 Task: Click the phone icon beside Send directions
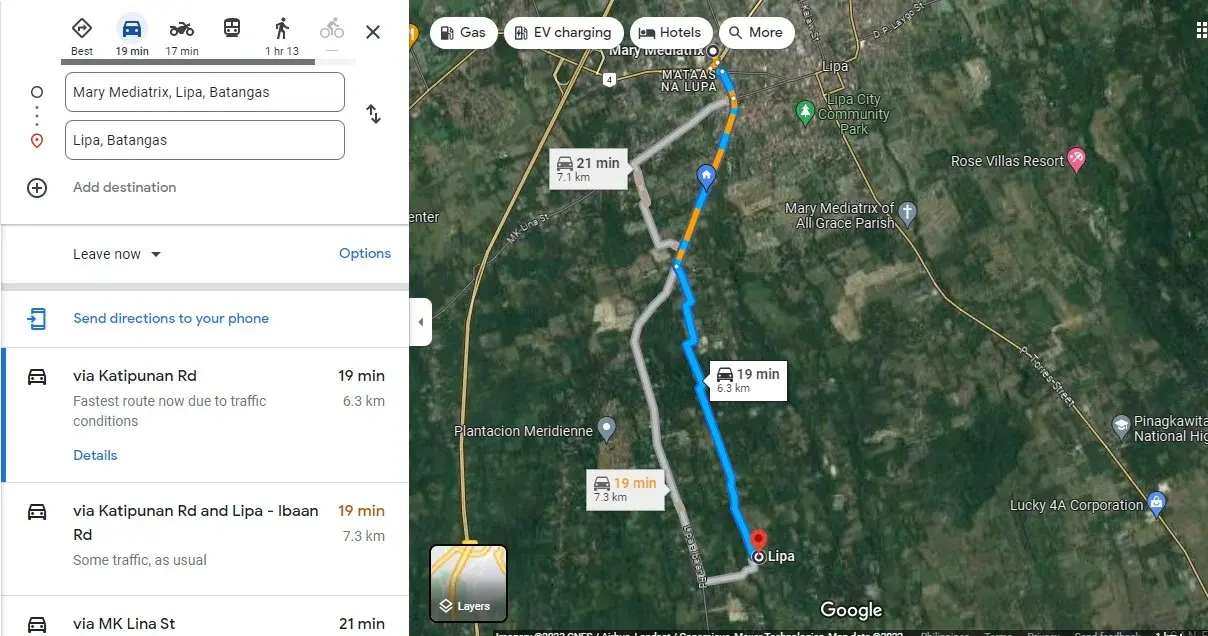click(37, 319)
